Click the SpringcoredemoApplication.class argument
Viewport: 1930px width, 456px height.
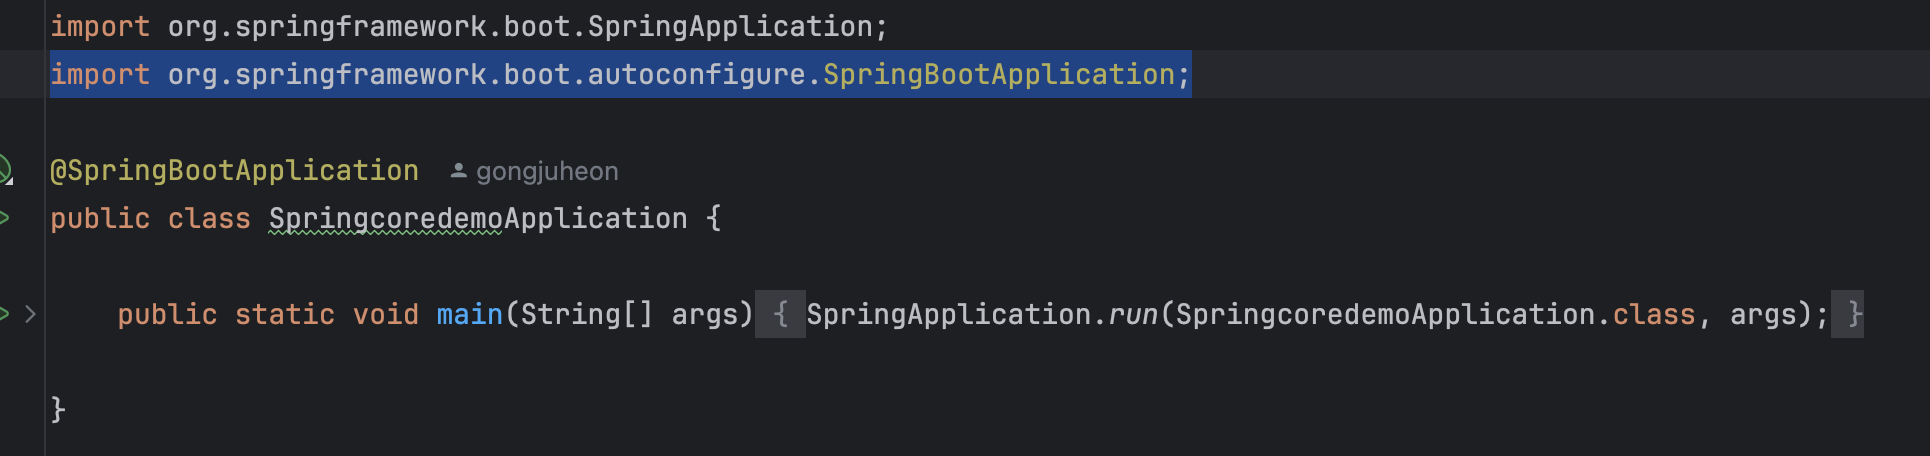(1435, 314)
